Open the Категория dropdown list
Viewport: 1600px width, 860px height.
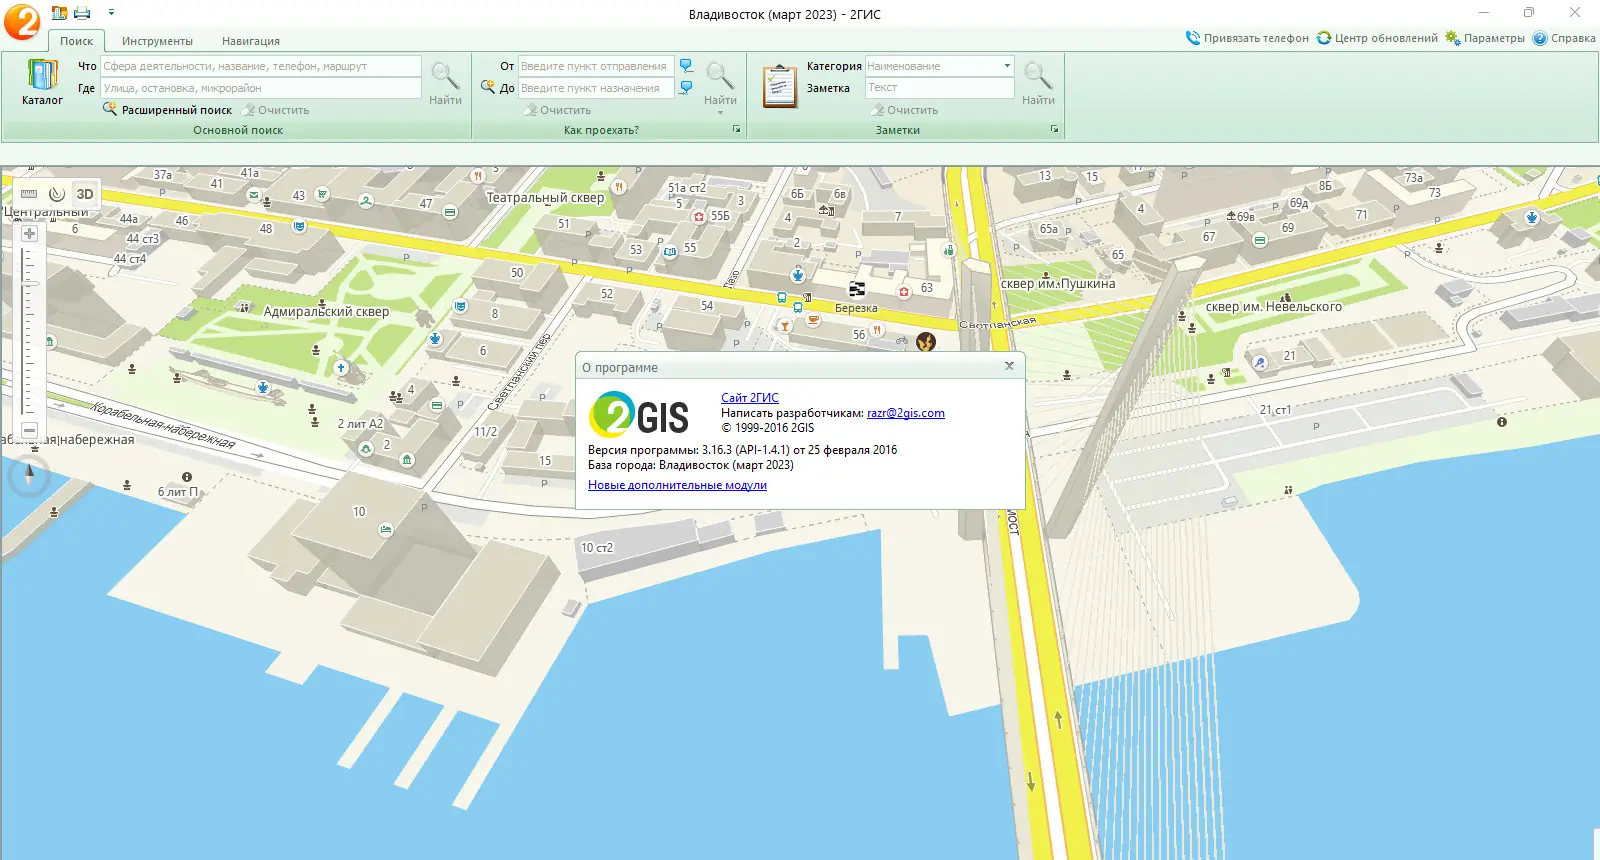tap(1007, 66)
